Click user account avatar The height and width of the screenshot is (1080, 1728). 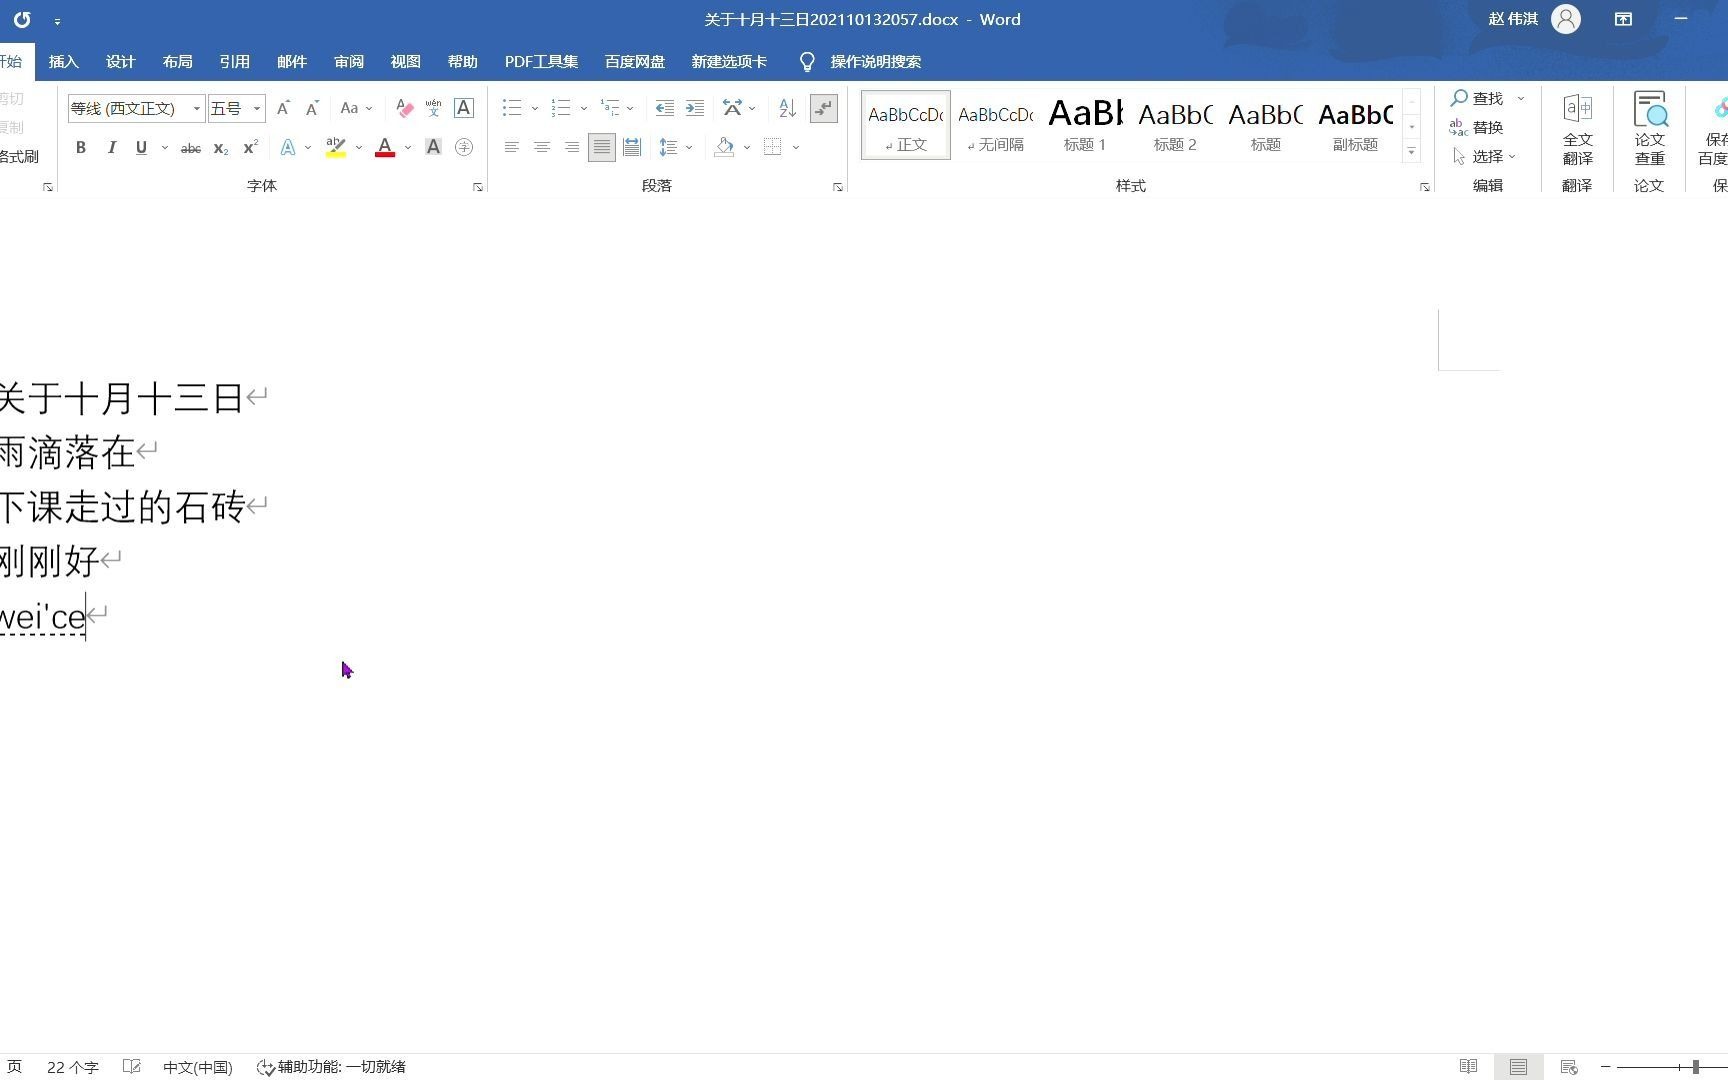(1566, 19)
